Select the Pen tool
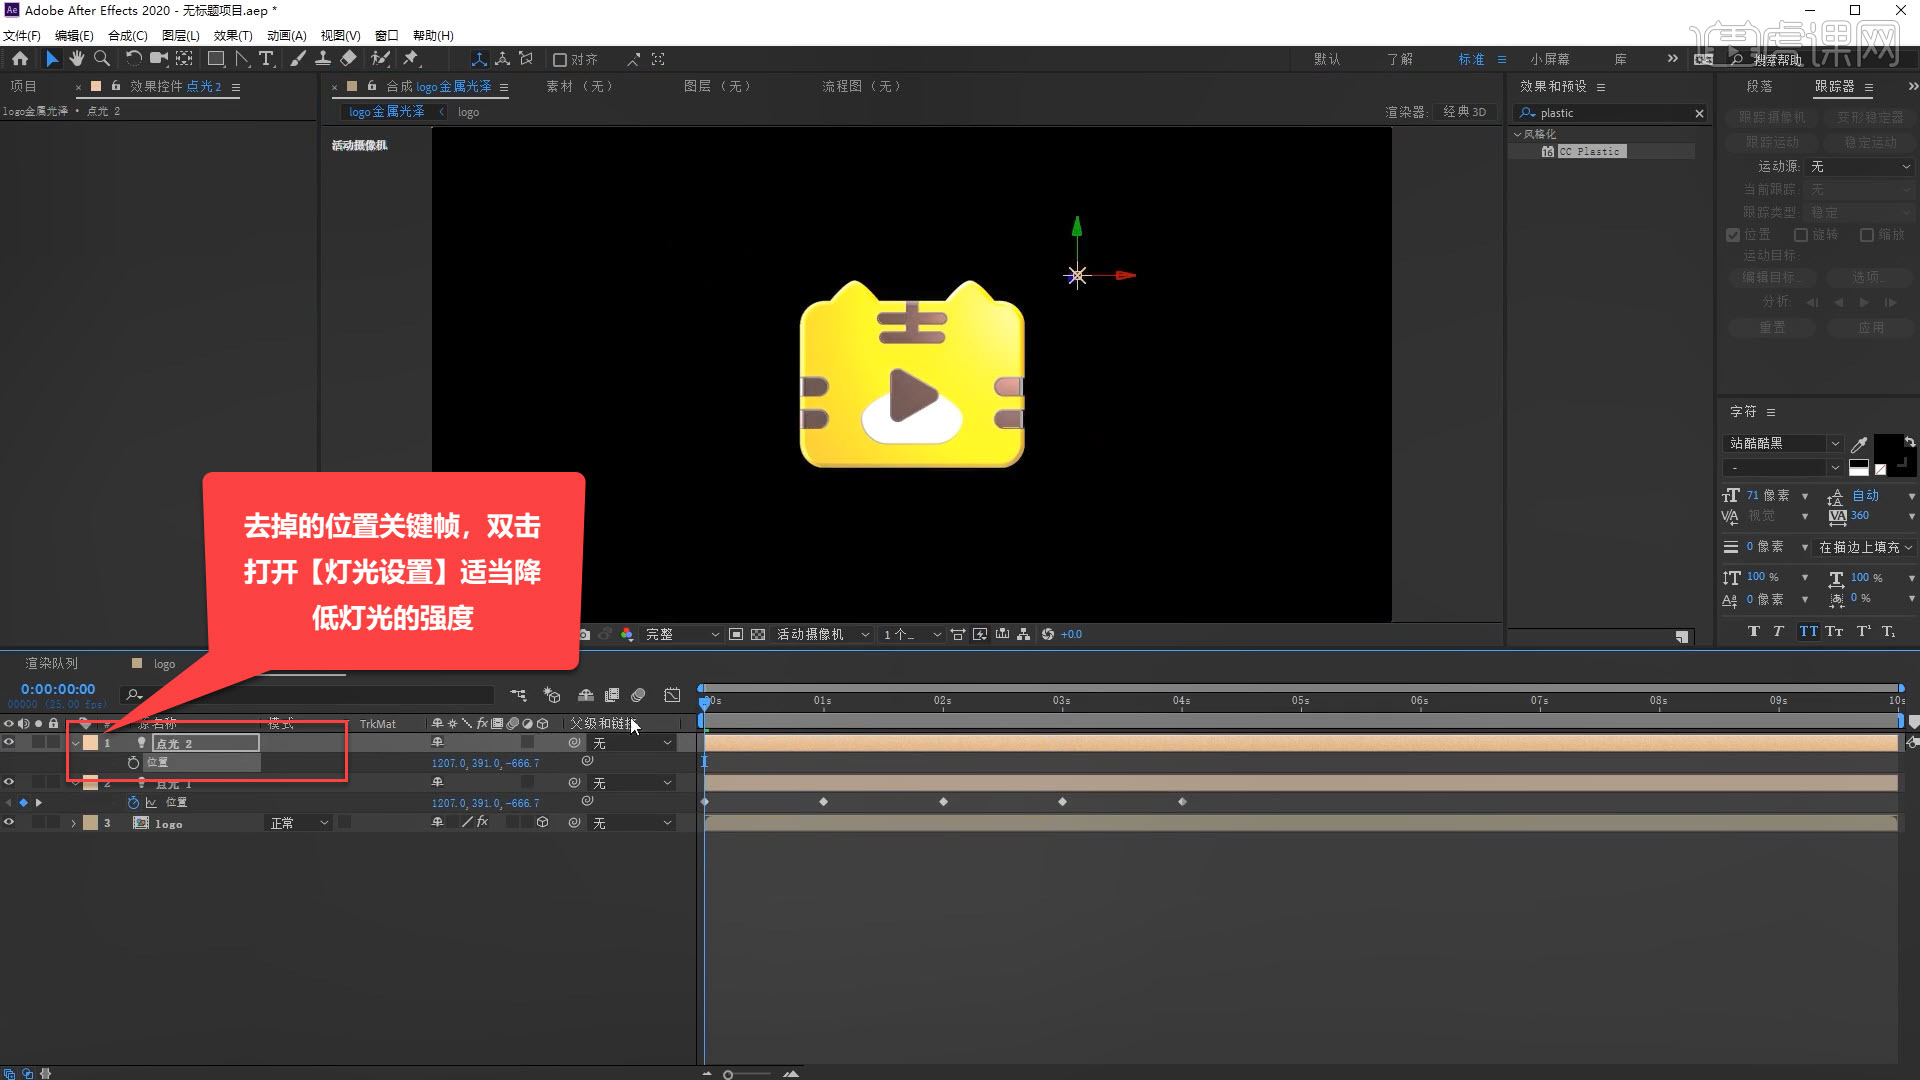Screen dimensions: 1920x1080 (242, 59)
